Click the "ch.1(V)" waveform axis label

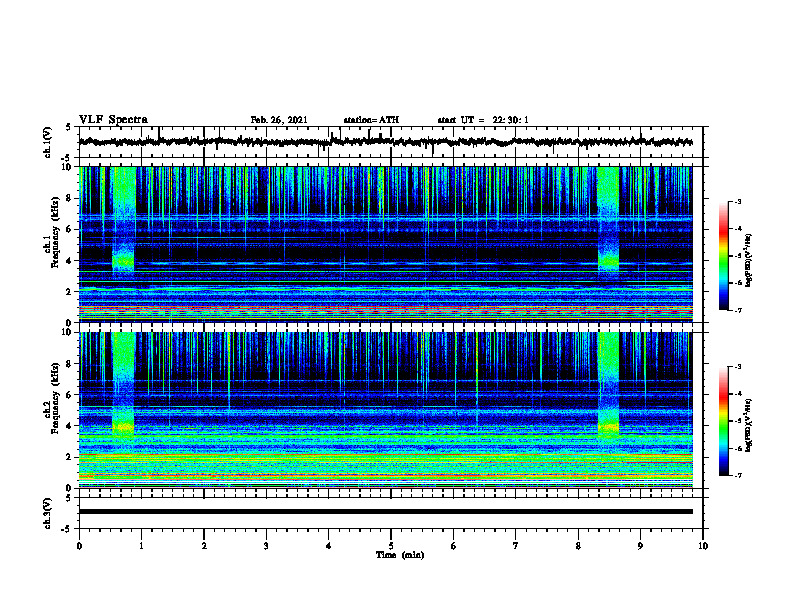pos(48,142)
